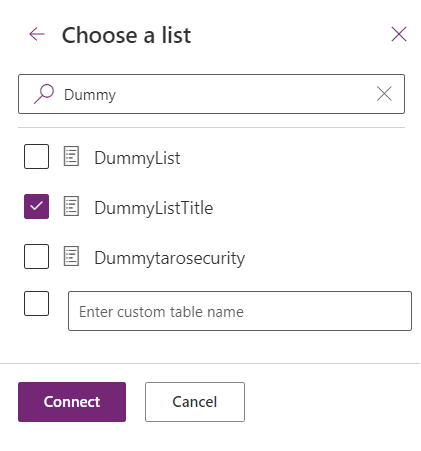Select the Dummytarosecurity name label
This screenshot has width=421, height=451.
(170, 258)
